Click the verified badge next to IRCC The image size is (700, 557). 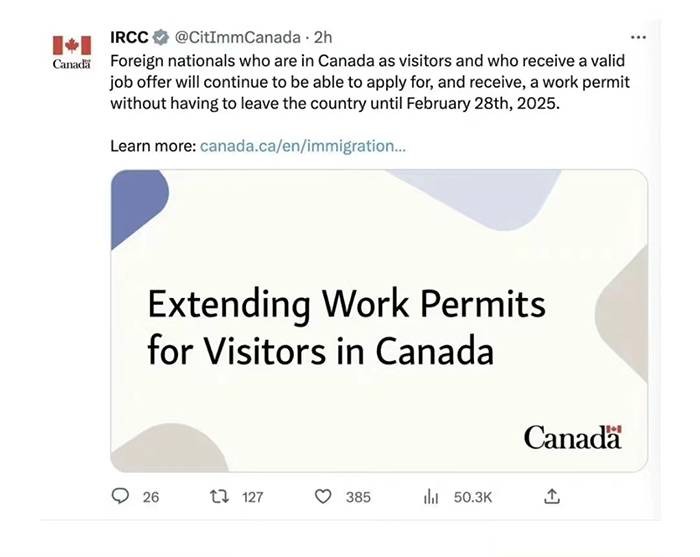[161, 37]
